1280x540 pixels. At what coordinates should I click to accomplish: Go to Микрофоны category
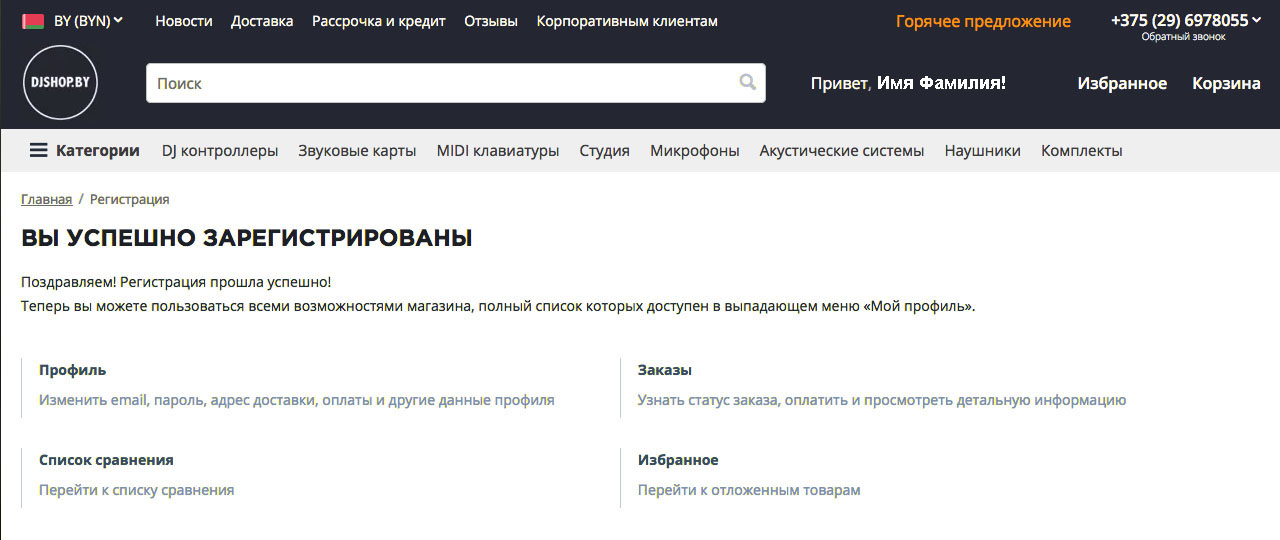point(695,151)
